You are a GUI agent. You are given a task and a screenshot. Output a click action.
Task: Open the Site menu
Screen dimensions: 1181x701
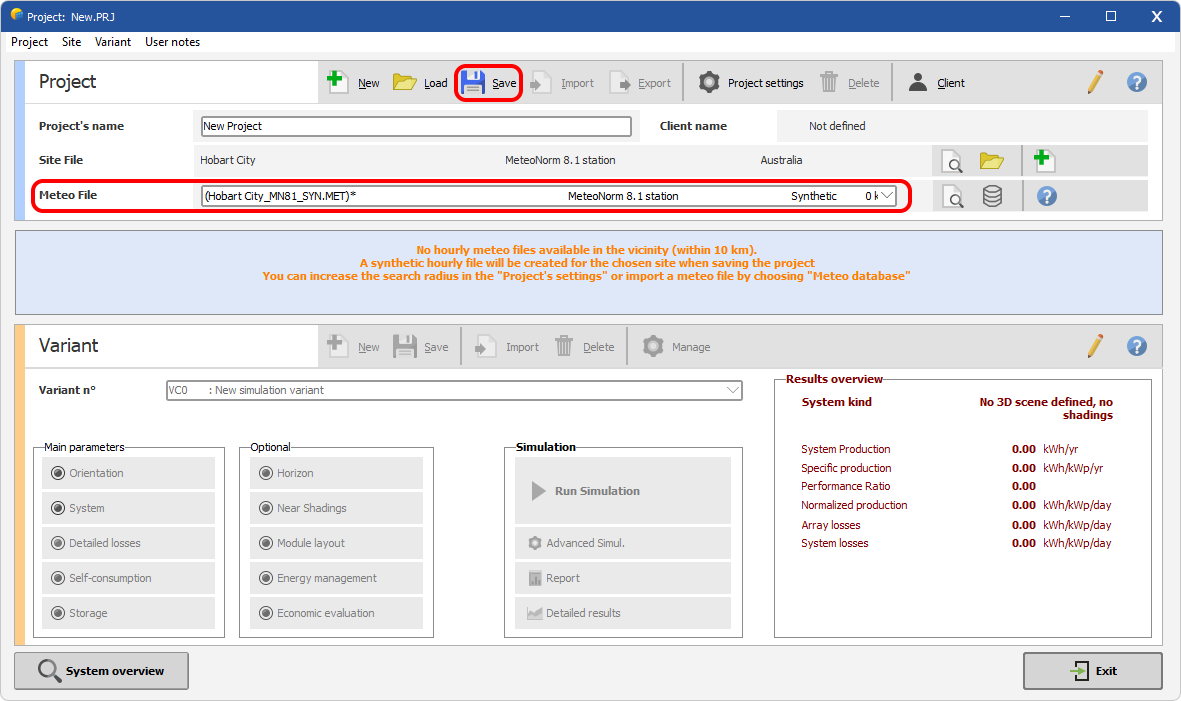pyautogui.click(x=72, y=42)
